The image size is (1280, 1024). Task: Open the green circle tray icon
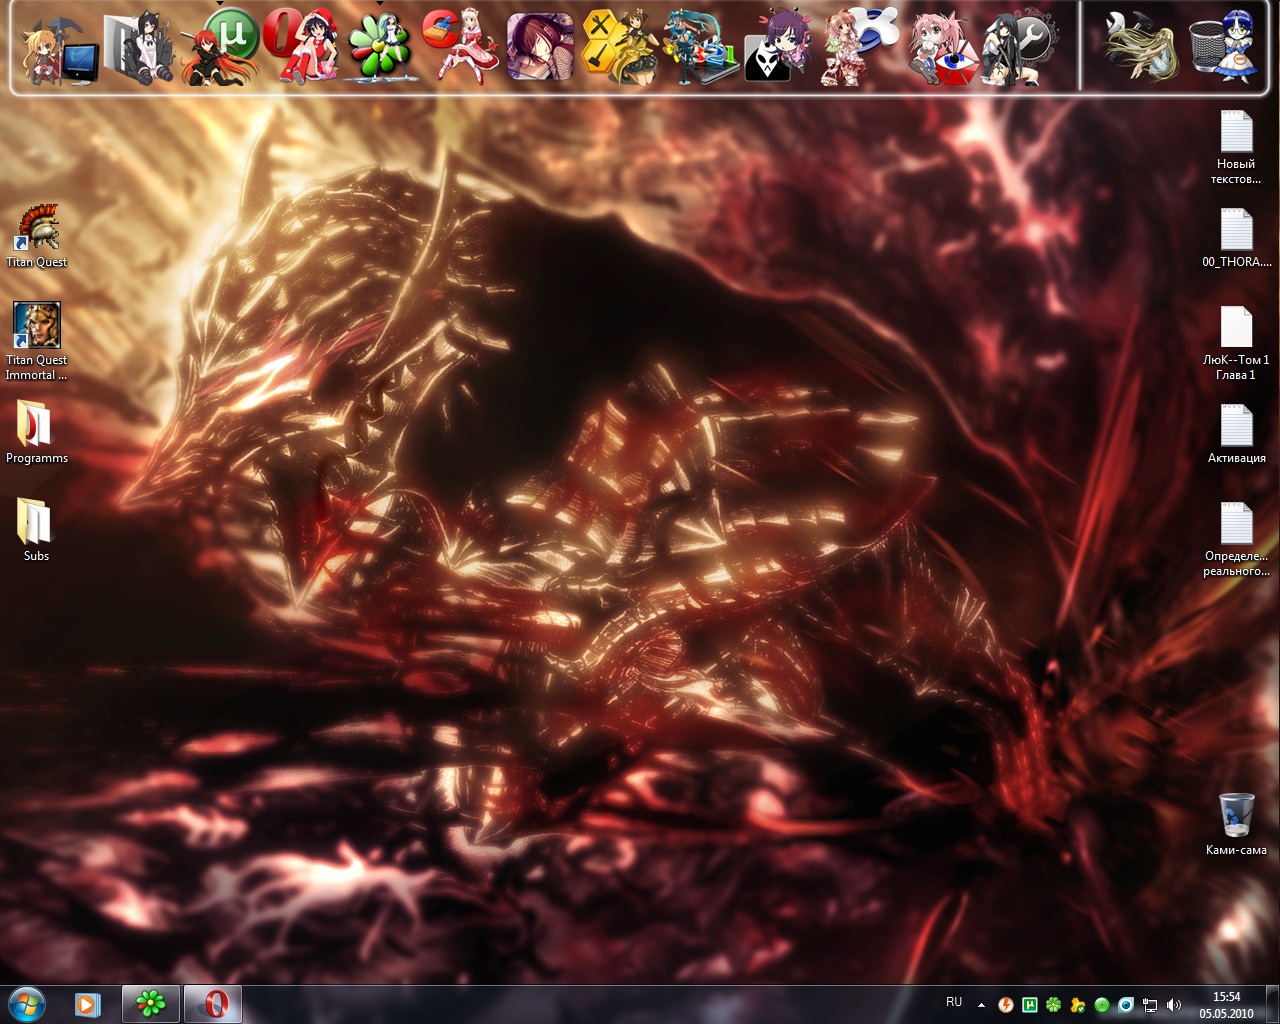pyautogui.click(x=1102, y=1005)
